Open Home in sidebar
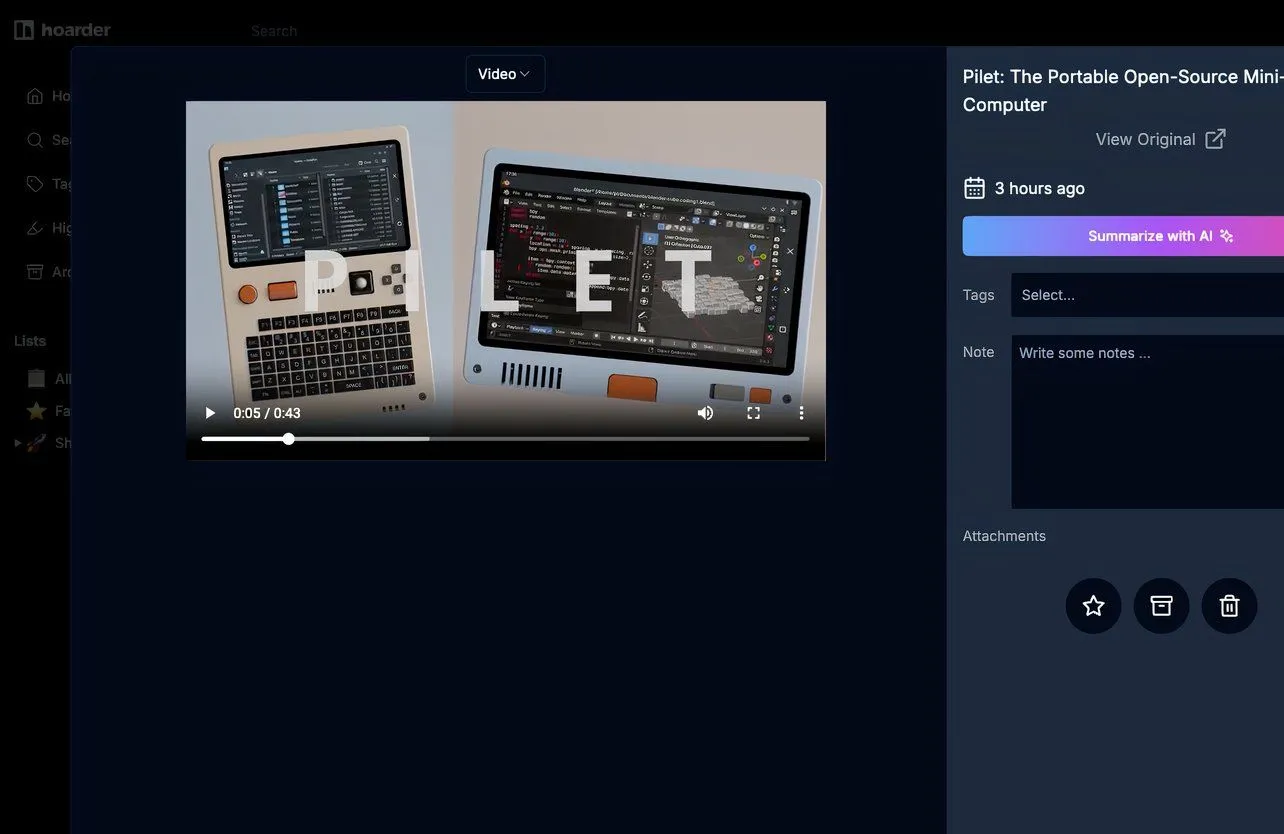1284x834 pixels. 48,96
